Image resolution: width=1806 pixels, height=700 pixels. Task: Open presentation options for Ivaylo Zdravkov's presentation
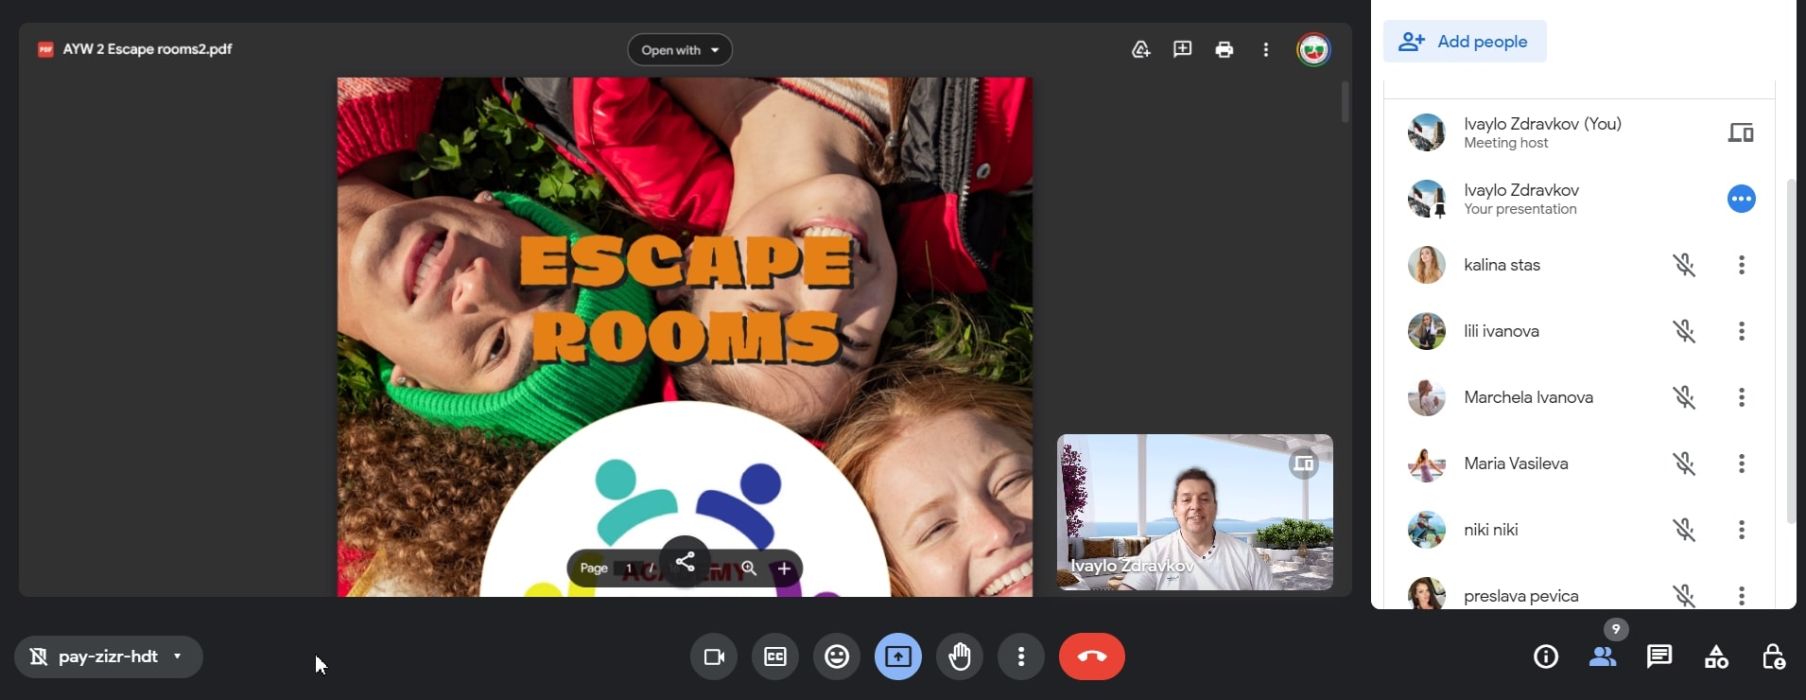tap(1741, 199)
